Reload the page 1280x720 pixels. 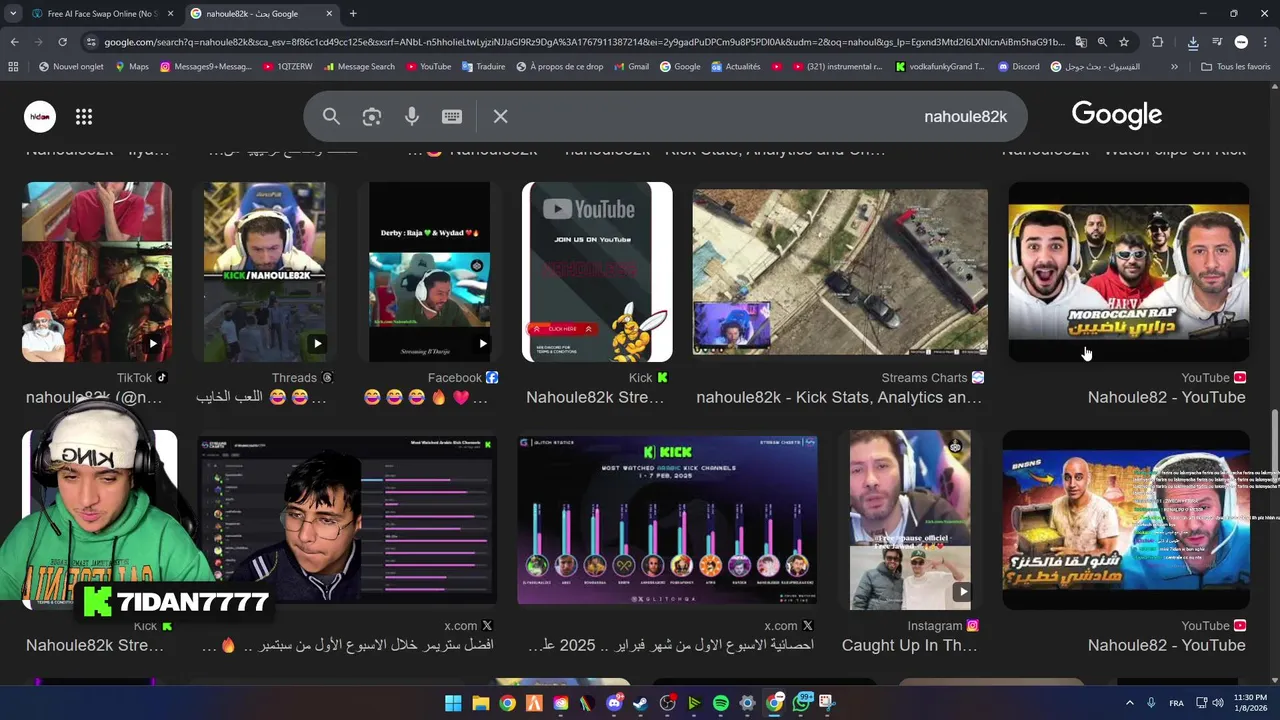pyautogui.click(x=62, y=42)
